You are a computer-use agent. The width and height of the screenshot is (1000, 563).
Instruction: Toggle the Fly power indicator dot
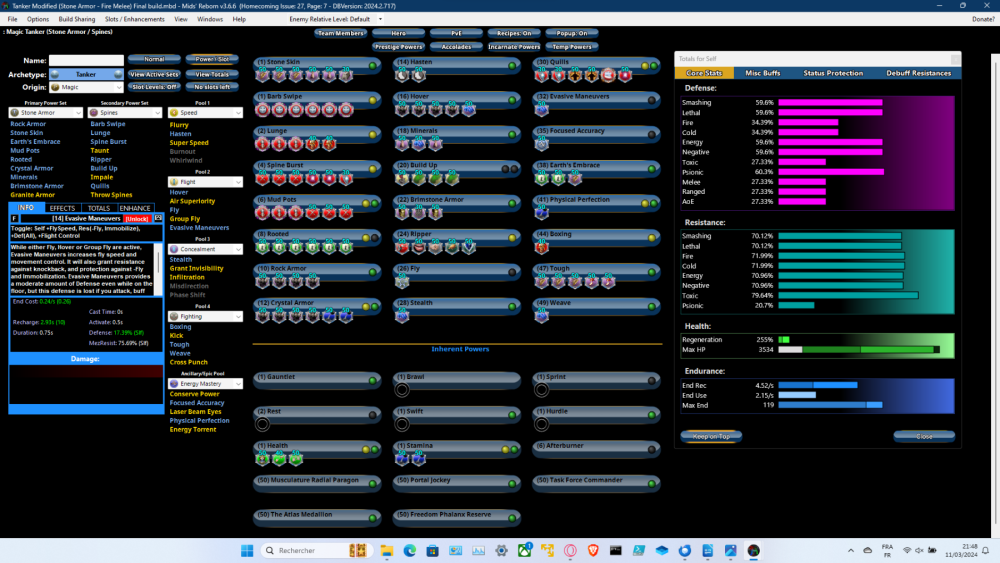click(x=510, y=270)
